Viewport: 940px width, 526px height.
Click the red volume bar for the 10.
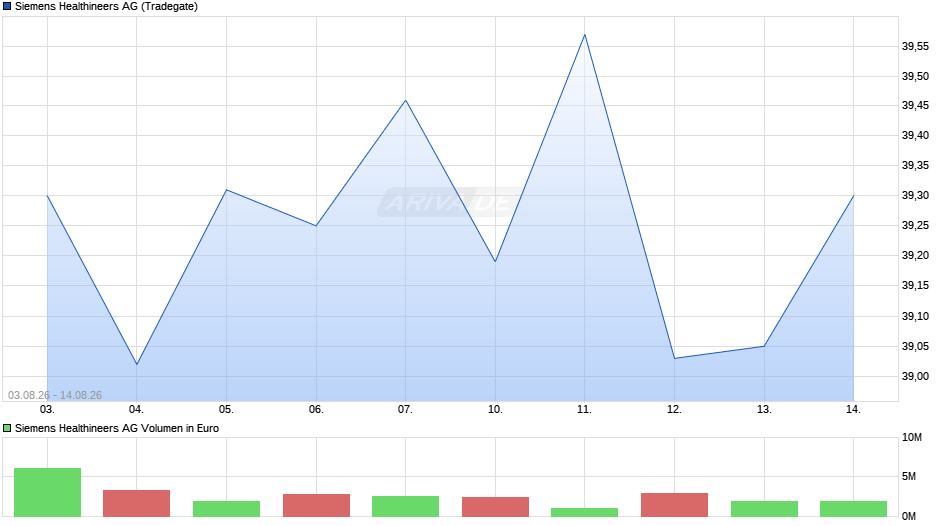click(x=496, y=507)
